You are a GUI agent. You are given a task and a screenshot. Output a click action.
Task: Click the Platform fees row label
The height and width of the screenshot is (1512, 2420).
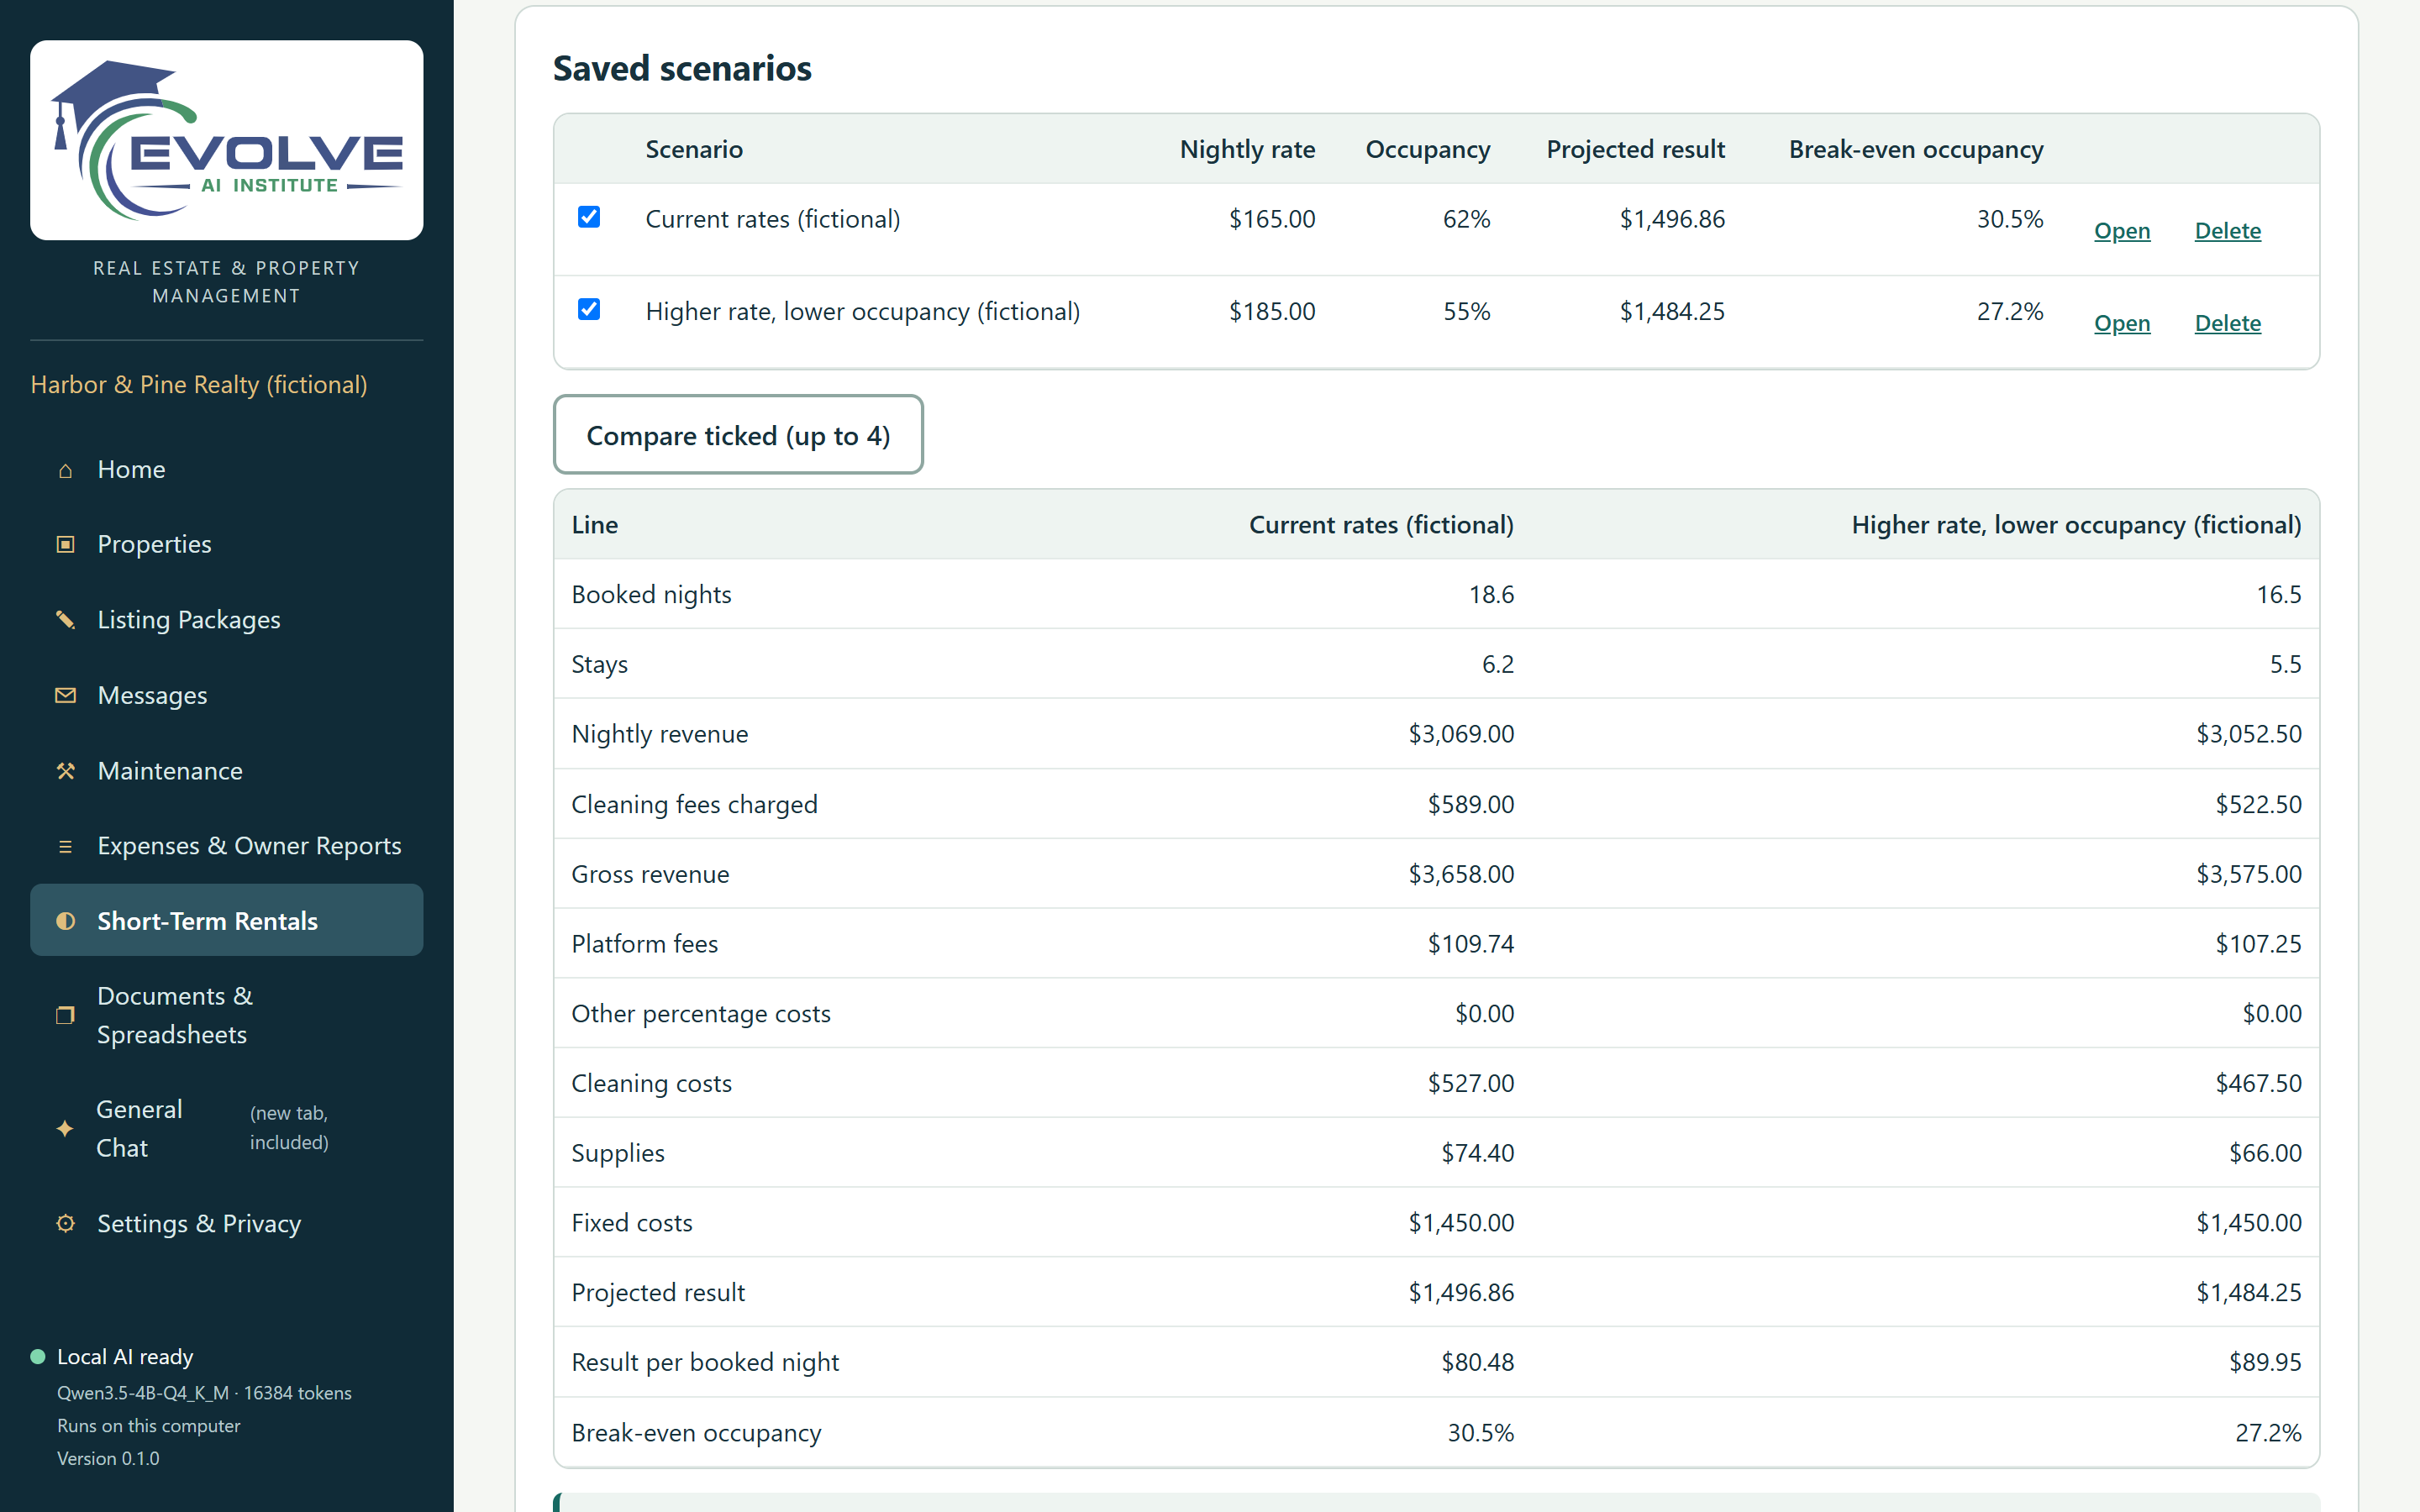pyautogui.click(x=644, y=944)
